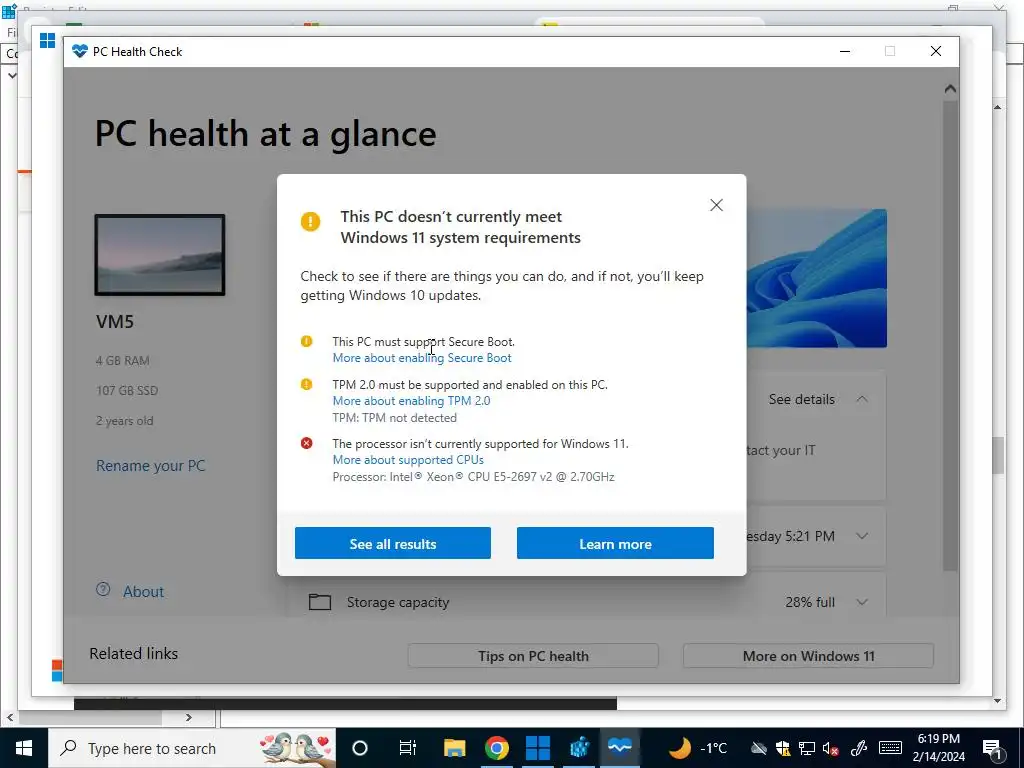
Task: Open the About link
Action: pos(144,592)
